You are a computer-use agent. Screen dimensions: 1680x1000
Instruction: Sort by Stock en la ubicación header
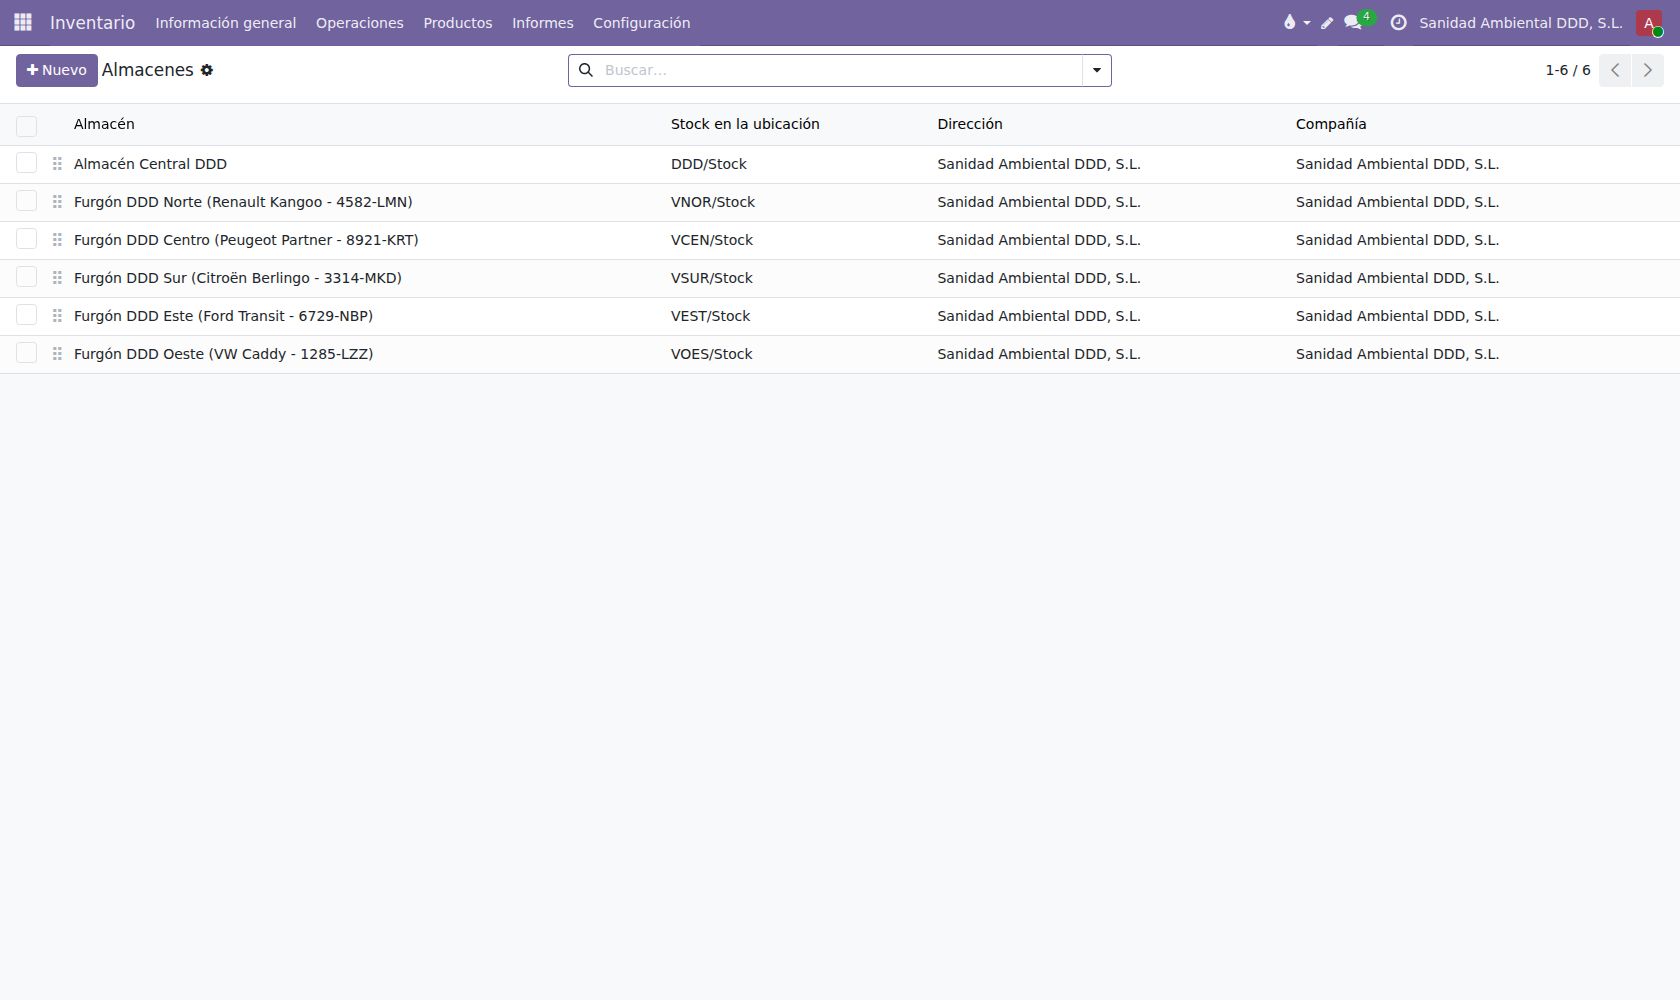[x=745, y=124]
